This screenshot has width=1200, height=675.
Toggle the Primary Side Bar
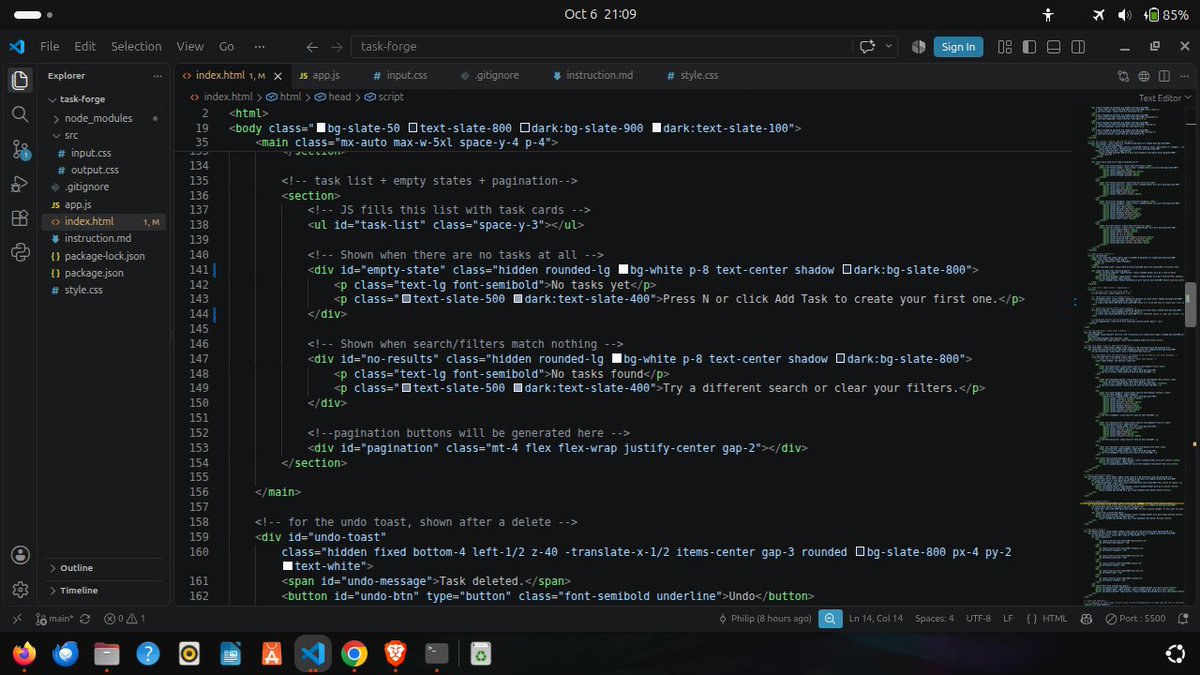1029,46
